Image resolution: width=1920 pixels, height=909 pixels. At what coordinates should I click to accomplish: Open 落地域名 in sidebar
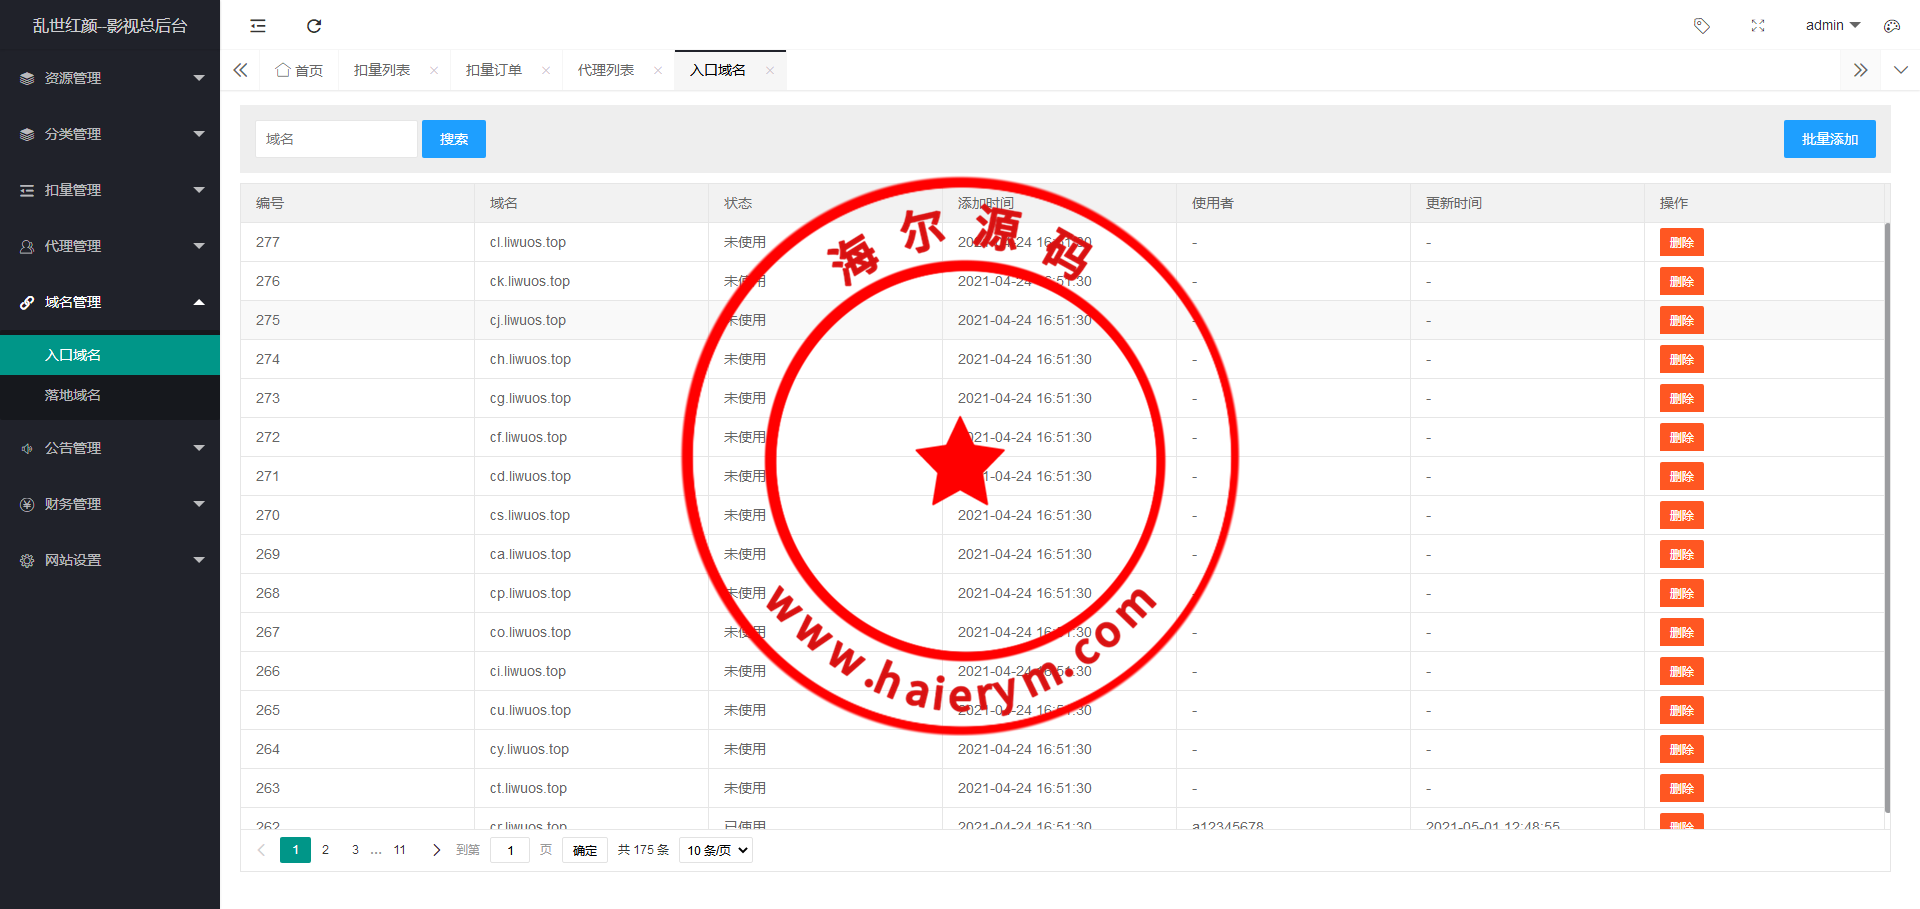73,395
